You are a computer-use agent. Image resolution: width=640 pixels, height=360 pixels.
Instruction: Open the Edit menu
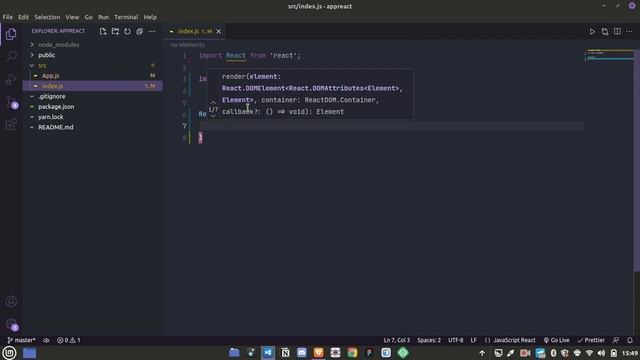[23, 17]
